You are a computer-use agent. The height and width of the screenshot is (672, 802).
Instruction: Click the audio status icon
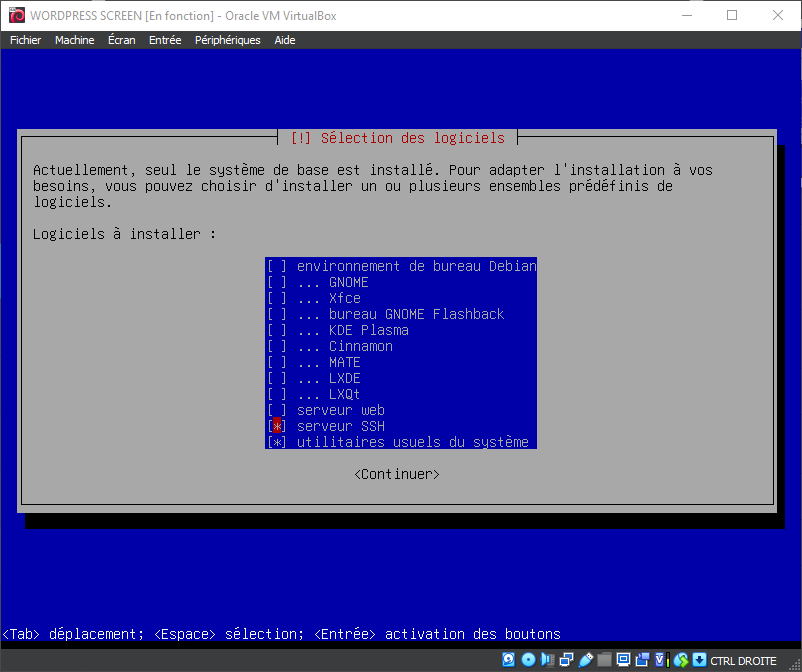click(547, 660)
